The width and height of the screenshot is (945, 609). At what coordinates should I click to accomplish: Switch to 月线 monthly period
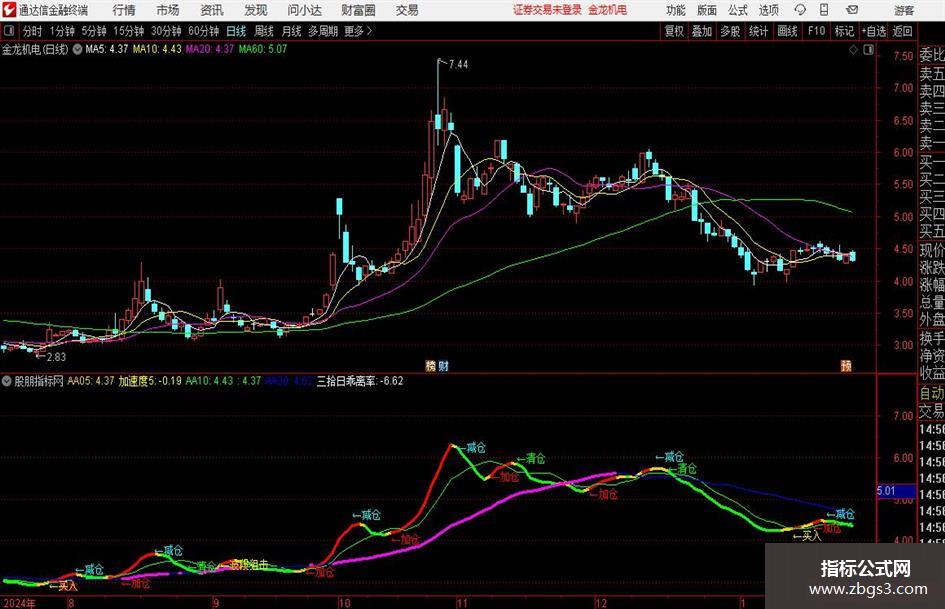(291, 31)
